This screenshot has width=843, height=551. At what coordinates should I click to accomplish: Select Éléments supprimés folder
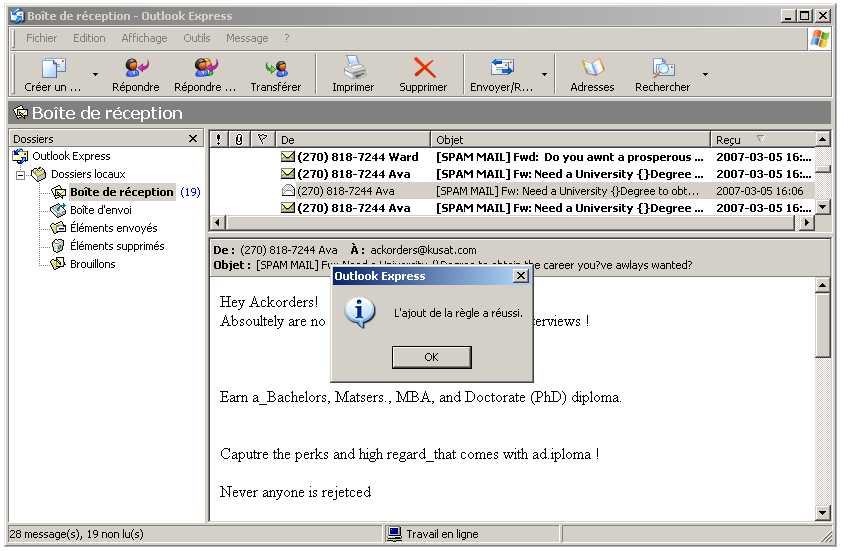click(117, 246)
